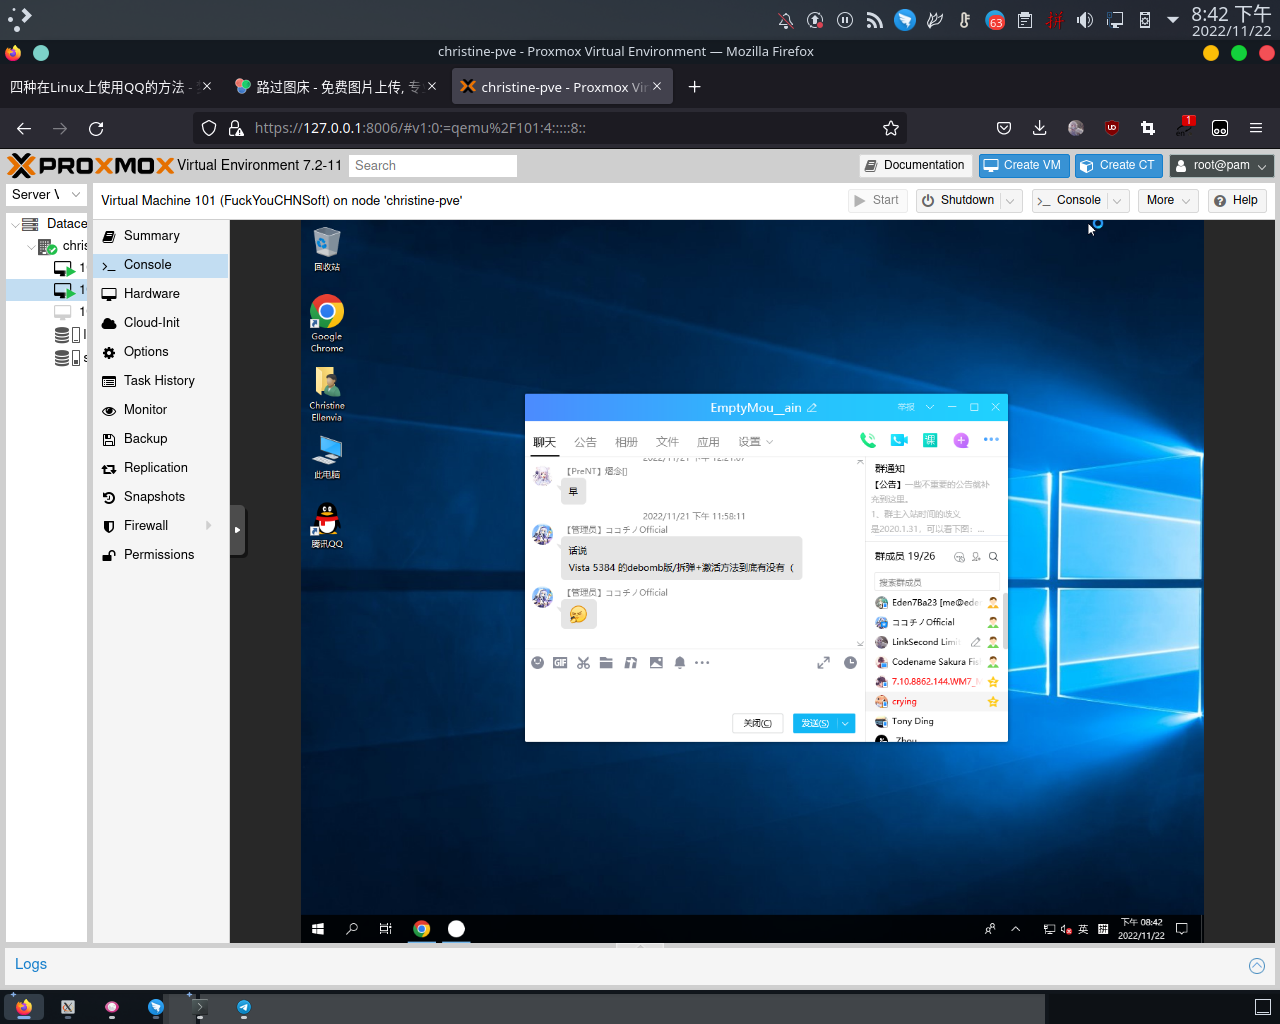Click the bell icon in QQ chat toolbar
This screenshot has width=1280, height=1024.
[x=680, y=663]
